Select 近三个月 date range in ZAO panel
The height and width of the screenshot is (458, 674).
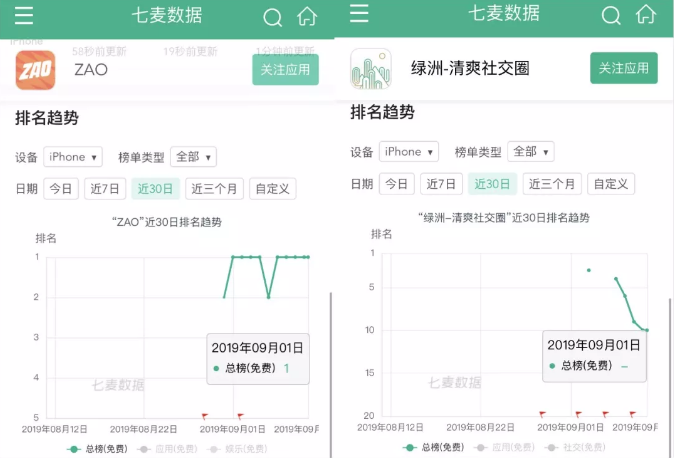point(214,189)
